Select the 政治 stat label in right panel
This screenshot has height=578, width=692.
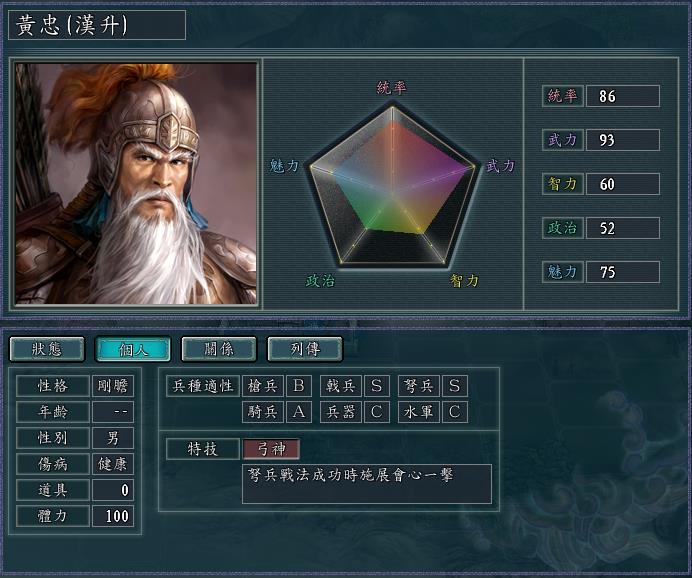point(563,228)
